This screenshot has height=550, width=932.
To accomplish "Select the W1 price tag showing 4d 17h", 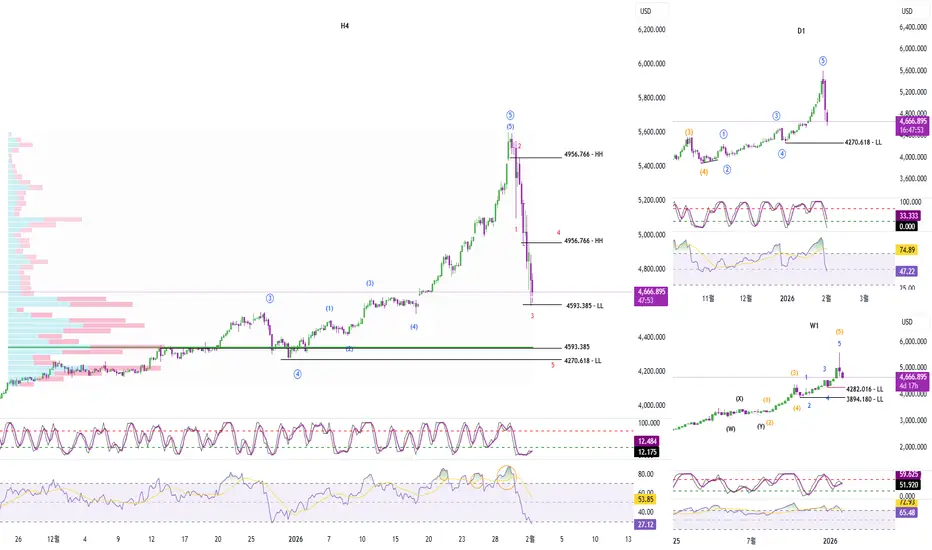I will pos(912,381).
